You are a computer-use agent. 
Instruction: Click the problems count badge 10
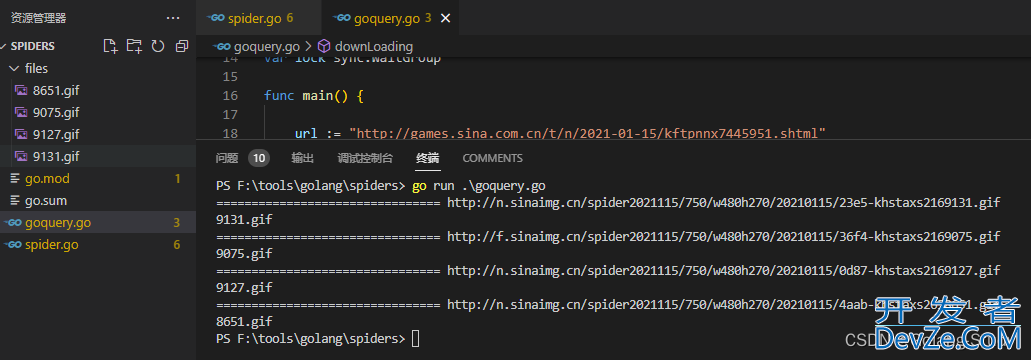click(259, 158)
